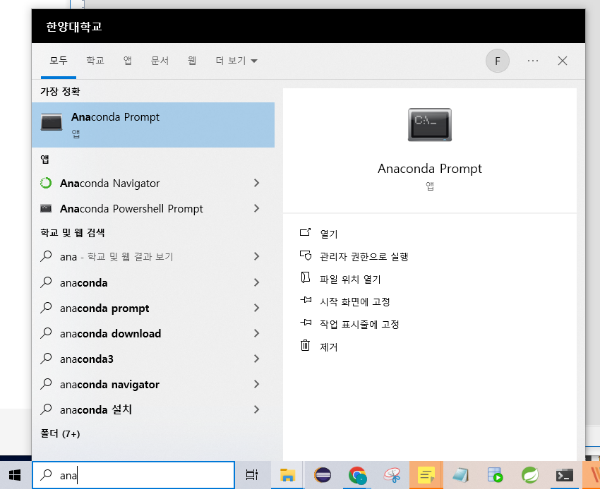Switch to the 앱 tab
Viewport: 600px width, 489px height.
tap(127, 60)
